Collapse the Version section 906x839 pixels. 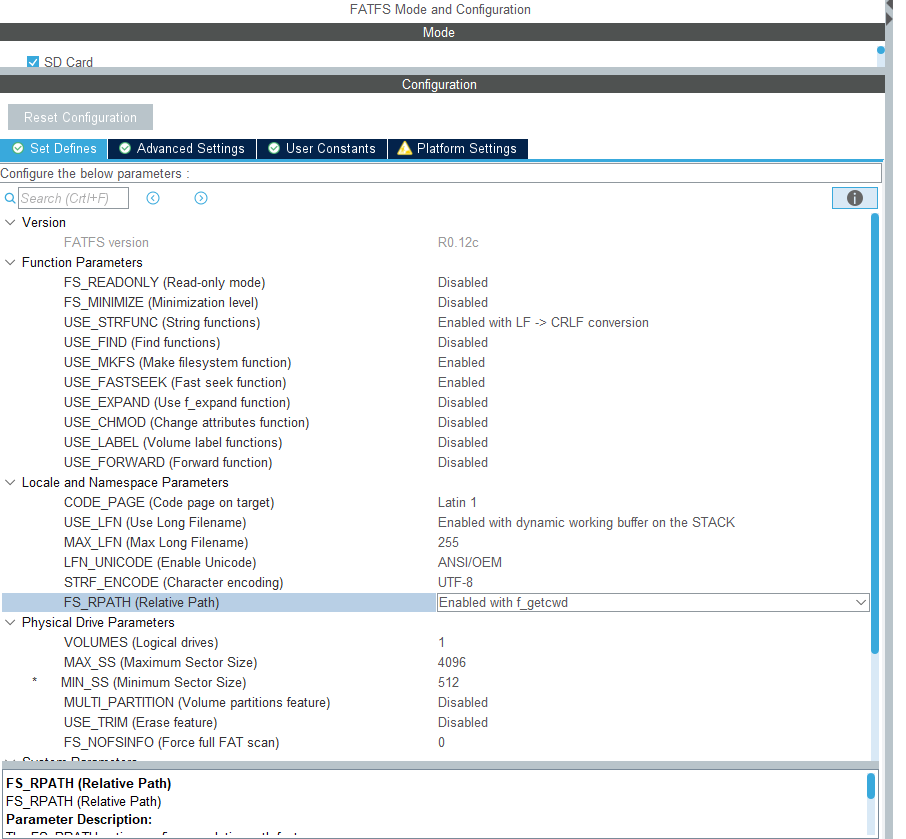coord(10,222)
